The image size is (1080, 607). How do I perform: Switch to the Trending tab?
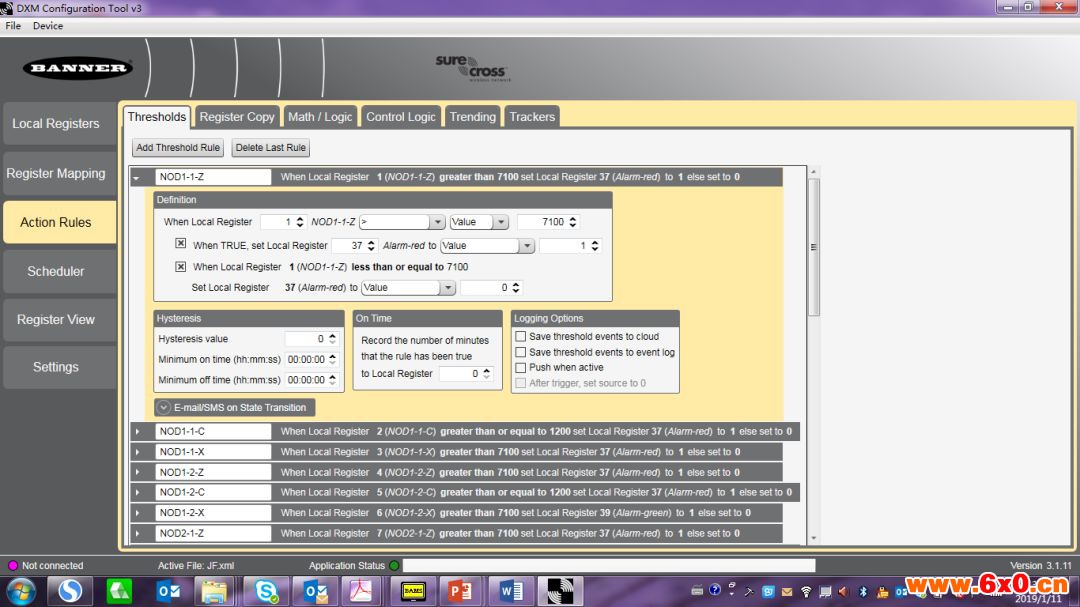click(472, 116)
